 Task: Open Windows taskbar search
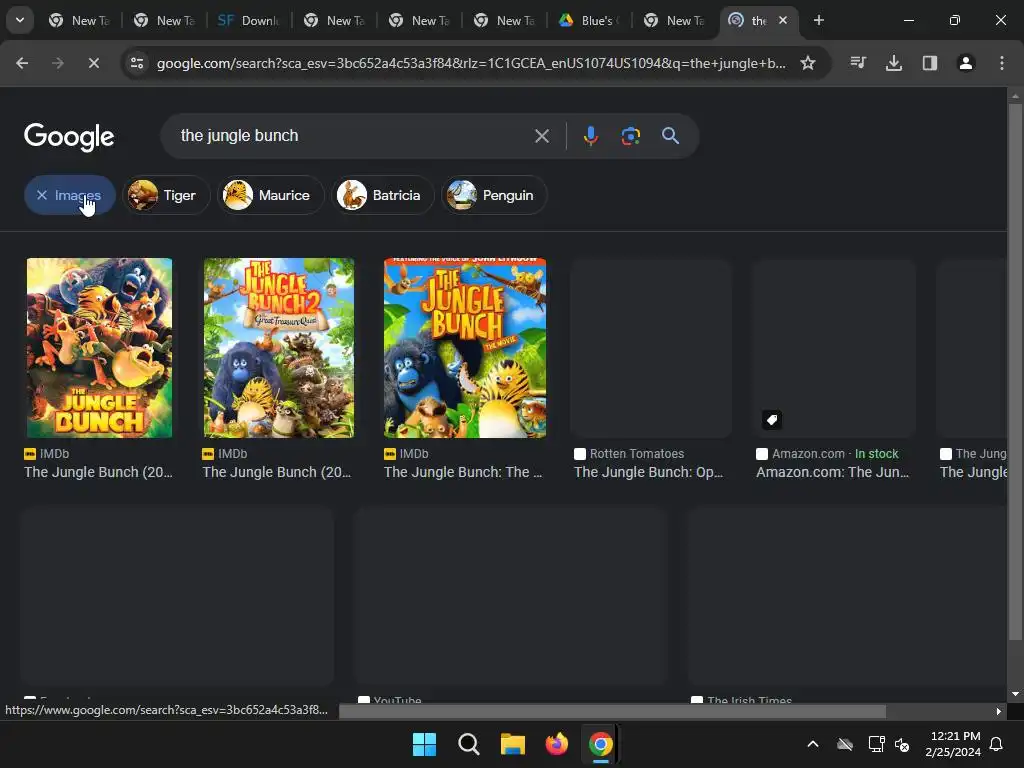tap(468, 744)
